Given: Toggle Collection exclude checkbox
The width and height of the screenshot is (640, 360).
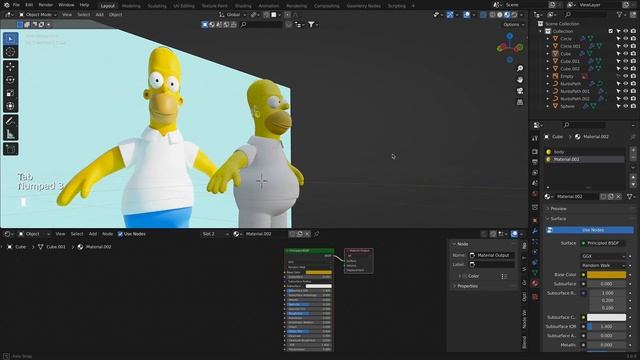Looking at the screenshot, I should tap(611, 31).
